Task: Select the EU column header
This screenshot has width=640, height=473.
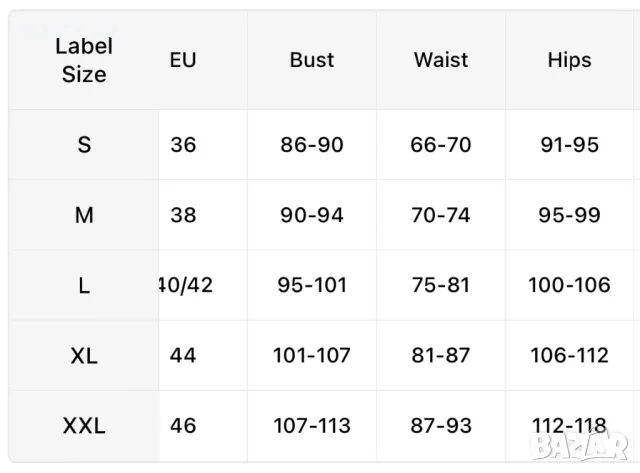Action: 183,60
